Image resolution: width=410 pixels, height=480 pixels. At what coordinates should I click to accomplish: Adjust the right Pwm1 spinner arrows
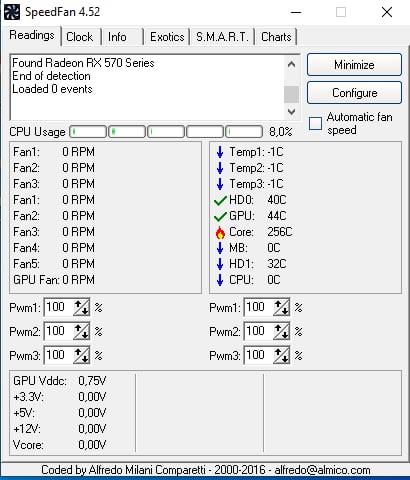[x=282, y=307]
